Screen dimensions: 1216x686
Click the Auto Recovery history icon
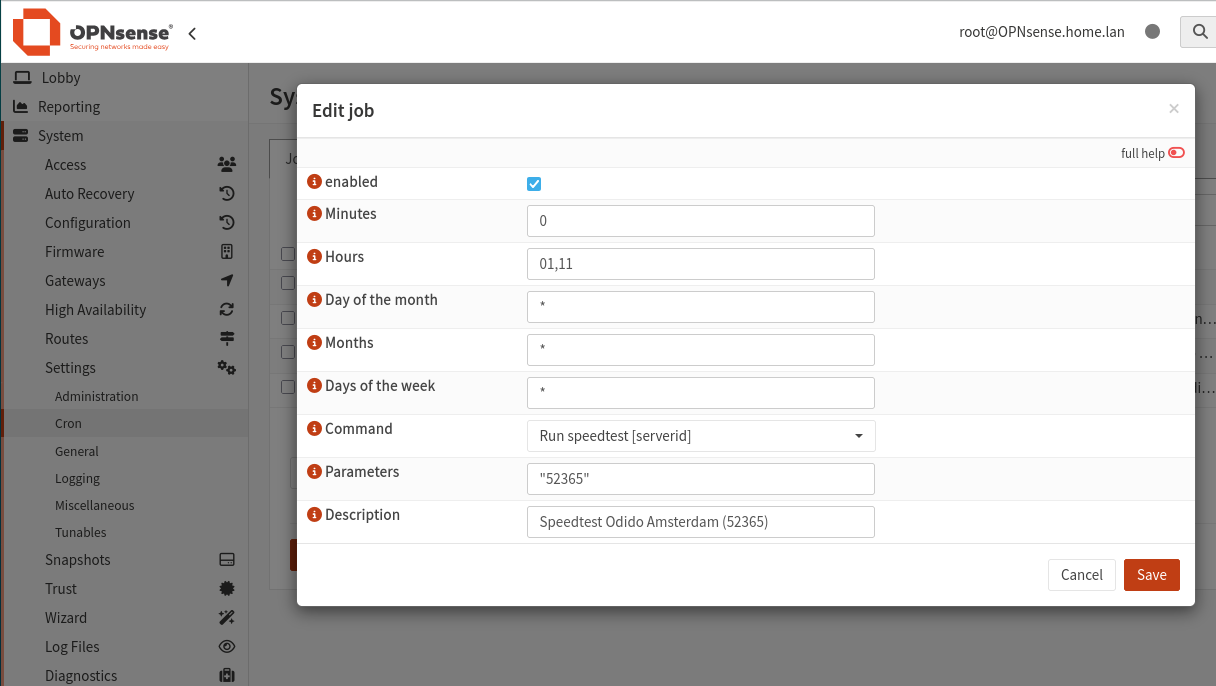pyautogui.click(x=227, y=194)
